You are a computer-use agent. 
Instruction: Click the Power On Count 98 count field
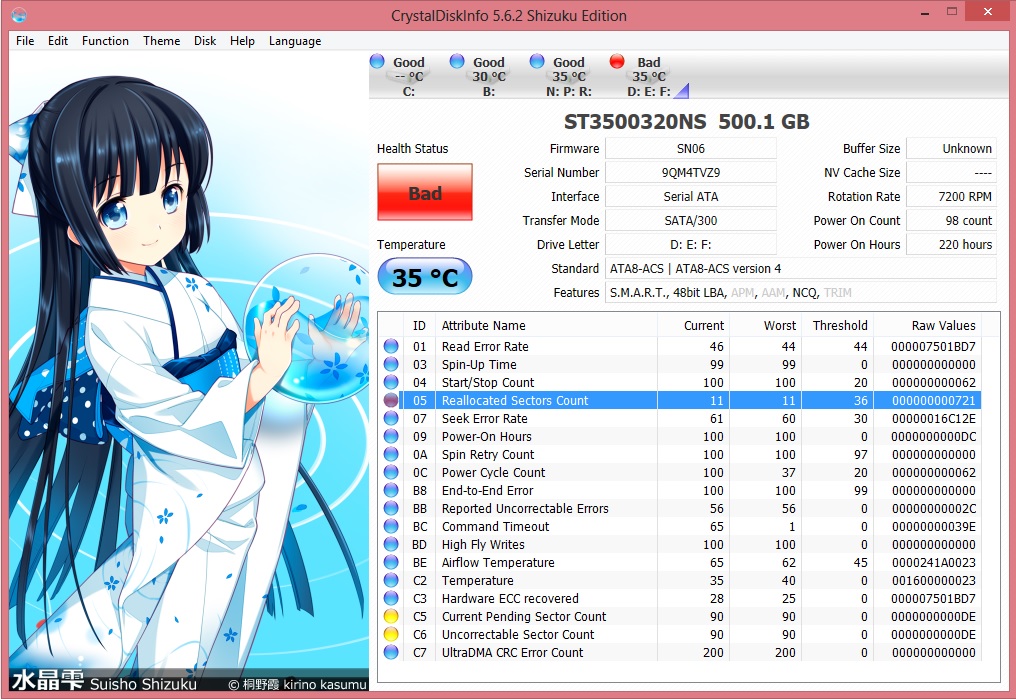[951, 220]
